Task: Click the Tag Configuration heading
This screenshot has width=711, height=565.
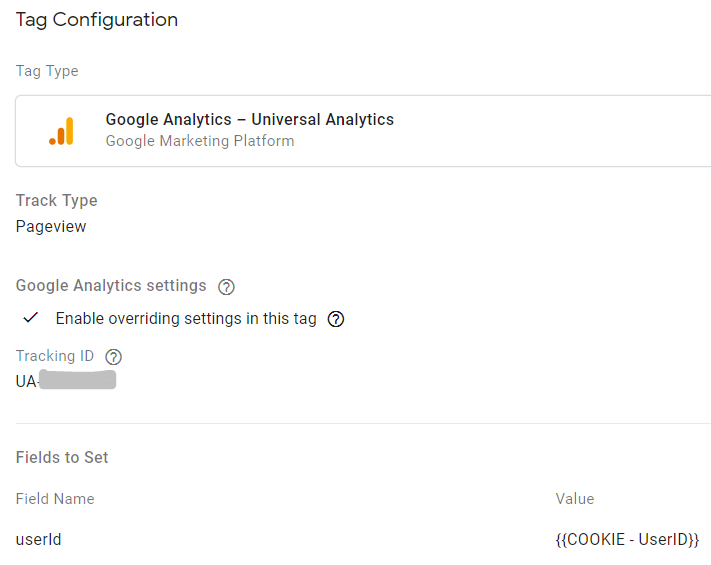Action: pyautogui.click(x=97, y=20)
